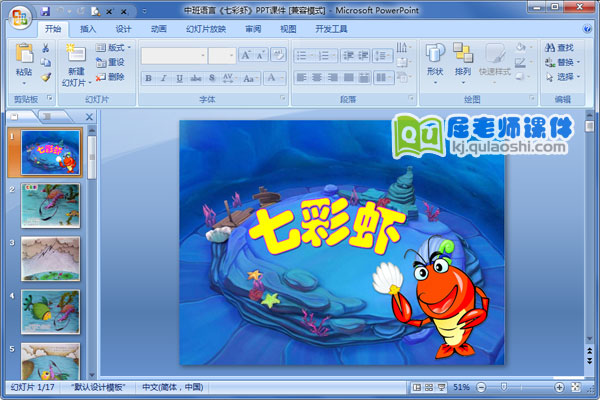Open PowerPoint Help icon
This screenshot has height=400, width=600.
587,29
